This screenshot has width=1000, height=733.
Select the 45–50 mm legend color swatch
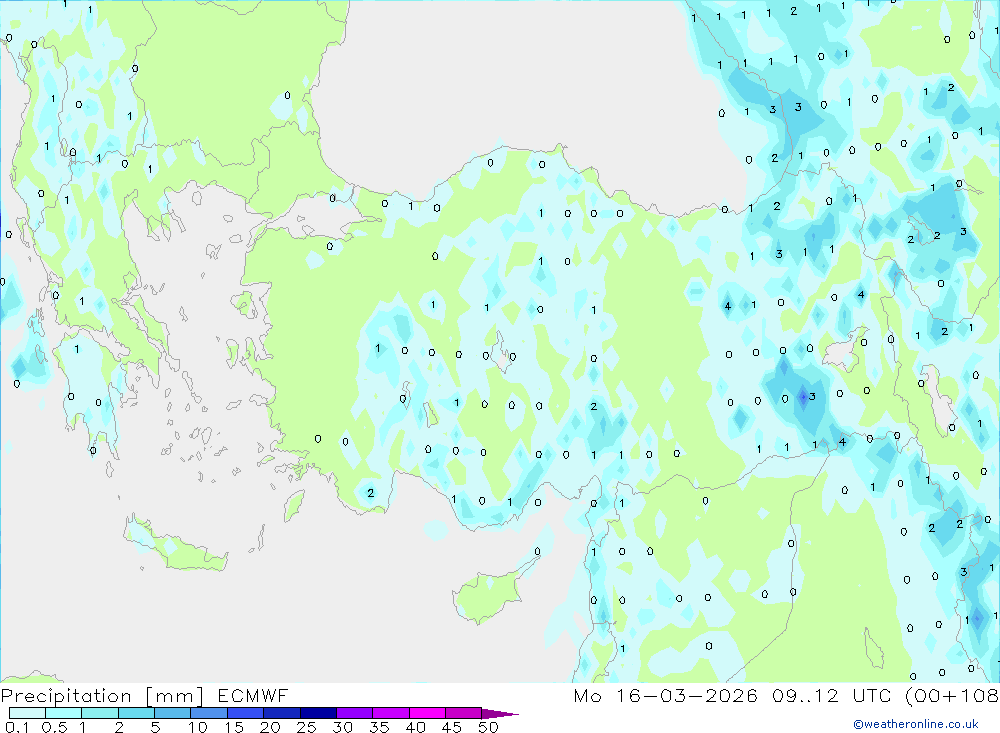tap(464, 713)
